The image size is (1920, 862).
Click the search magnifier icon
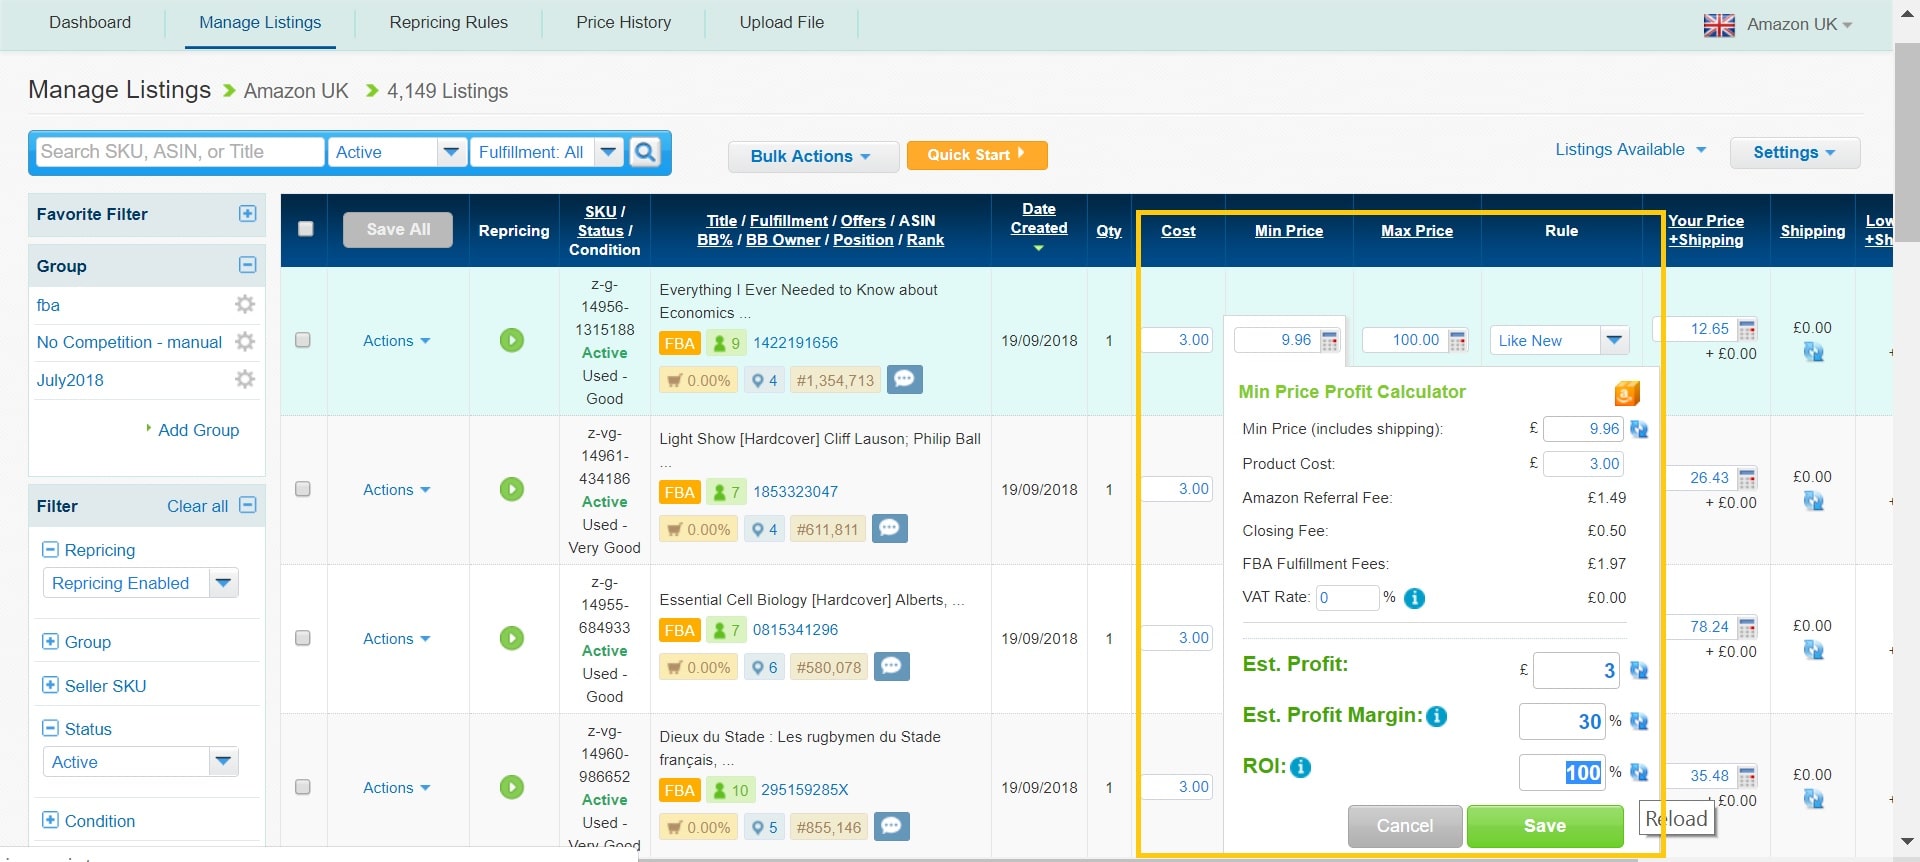[x=646, y=152]
